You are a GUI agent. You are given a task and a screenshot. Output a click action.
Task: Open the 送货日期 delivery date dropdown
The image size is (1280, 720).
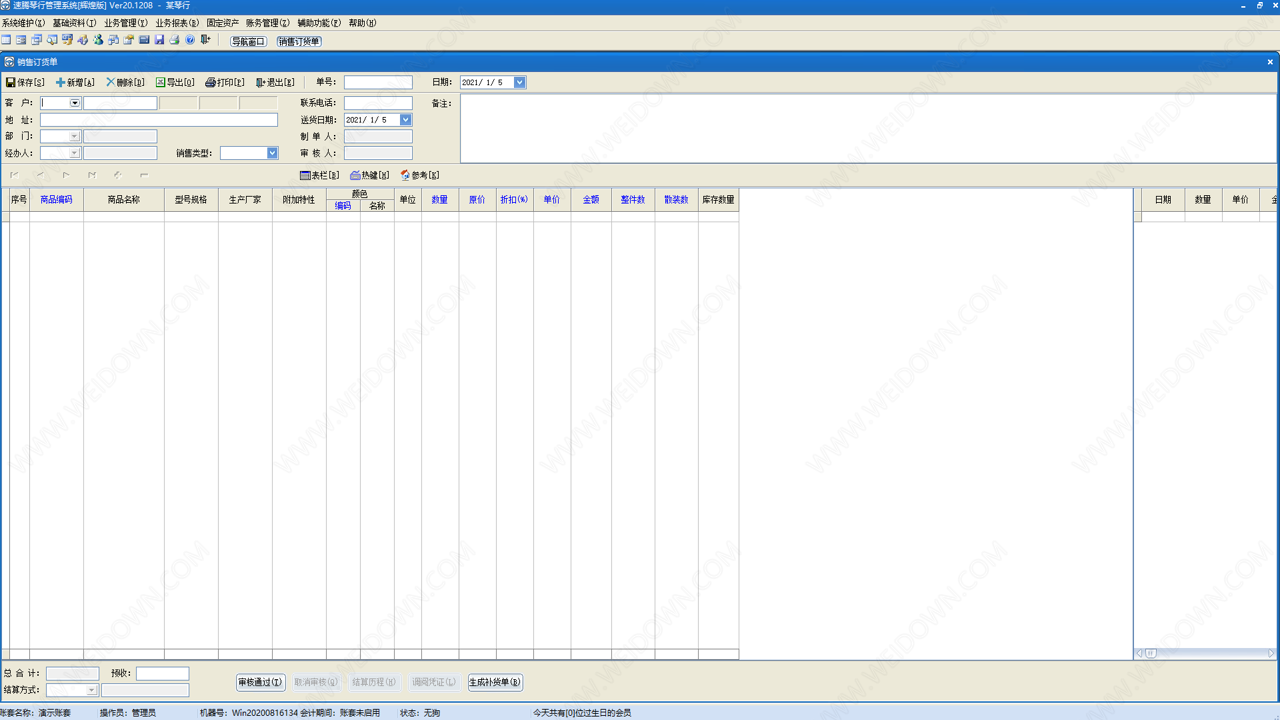[406, 120]
